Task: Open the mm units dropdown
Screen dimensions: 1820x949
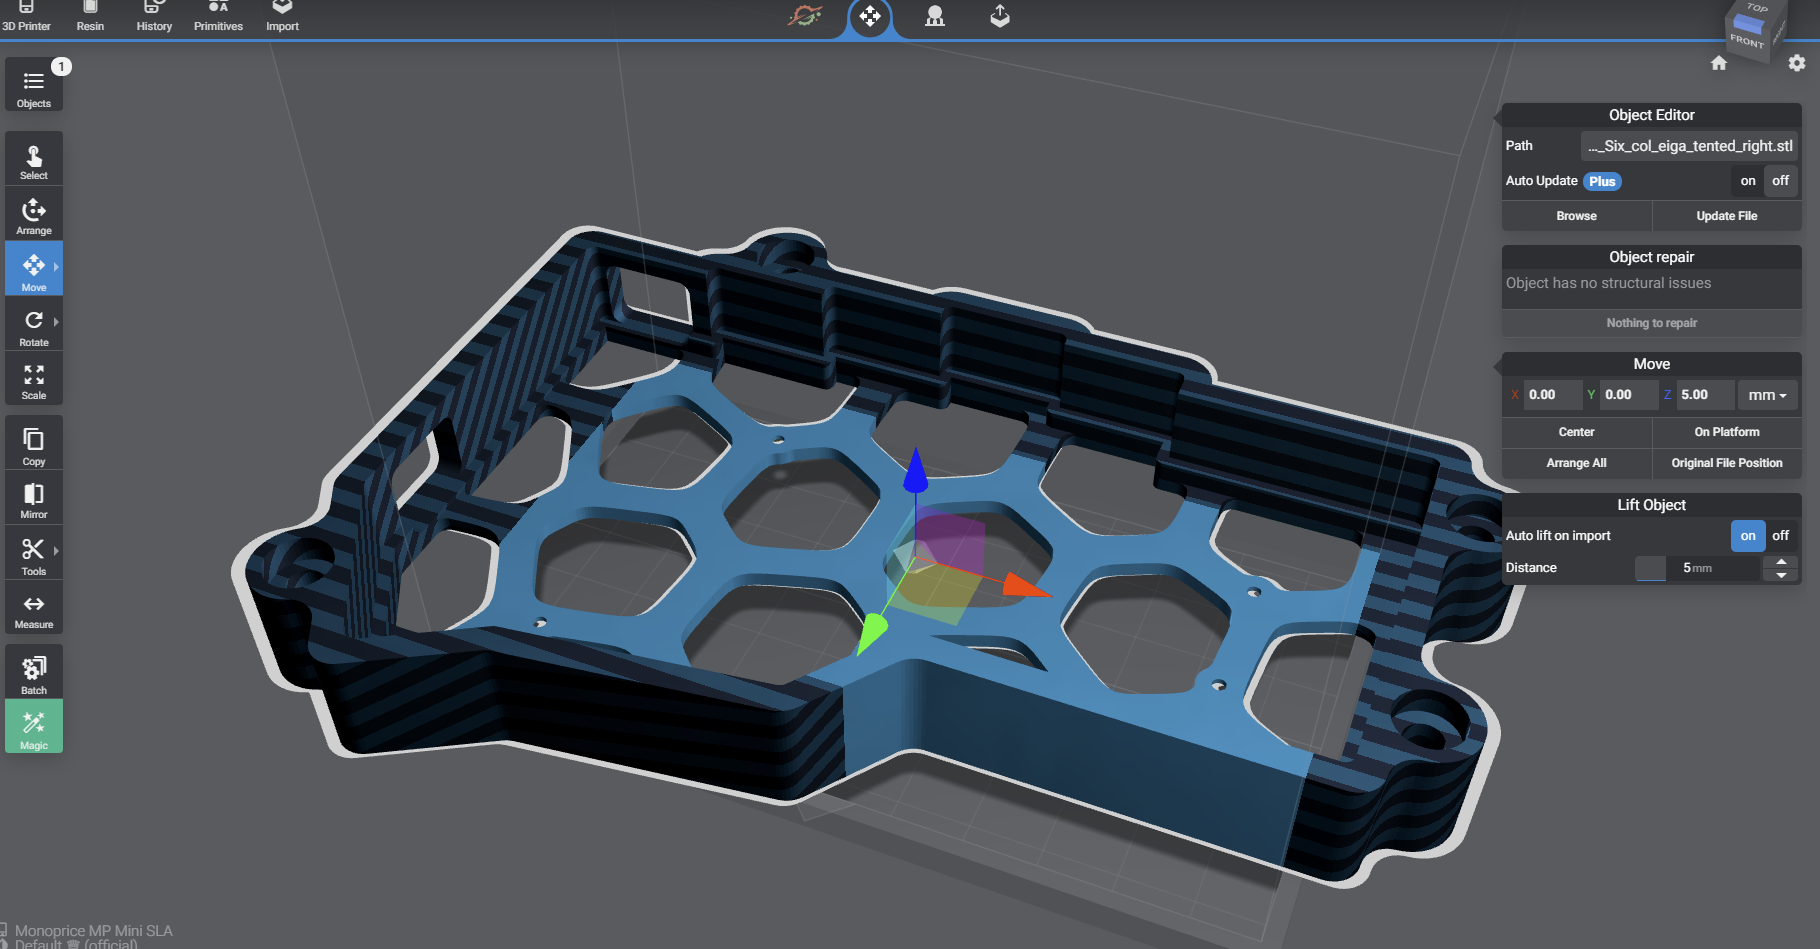Action: click(x=1767, y=395)
